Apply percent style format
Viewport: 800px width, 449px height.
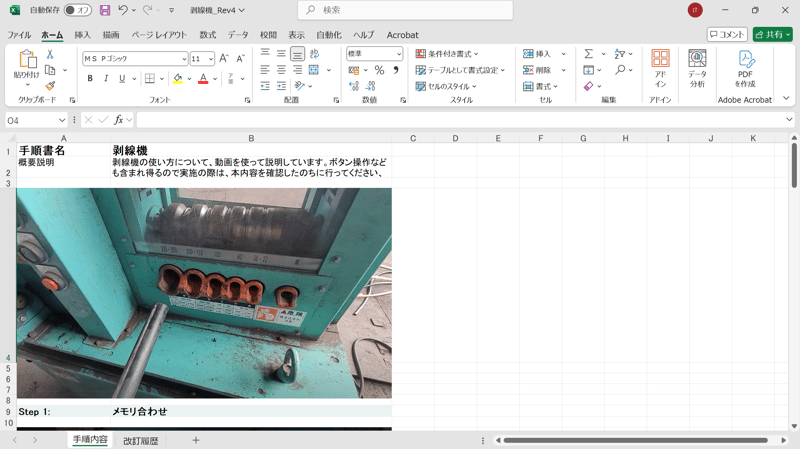(x=379, y=70)
